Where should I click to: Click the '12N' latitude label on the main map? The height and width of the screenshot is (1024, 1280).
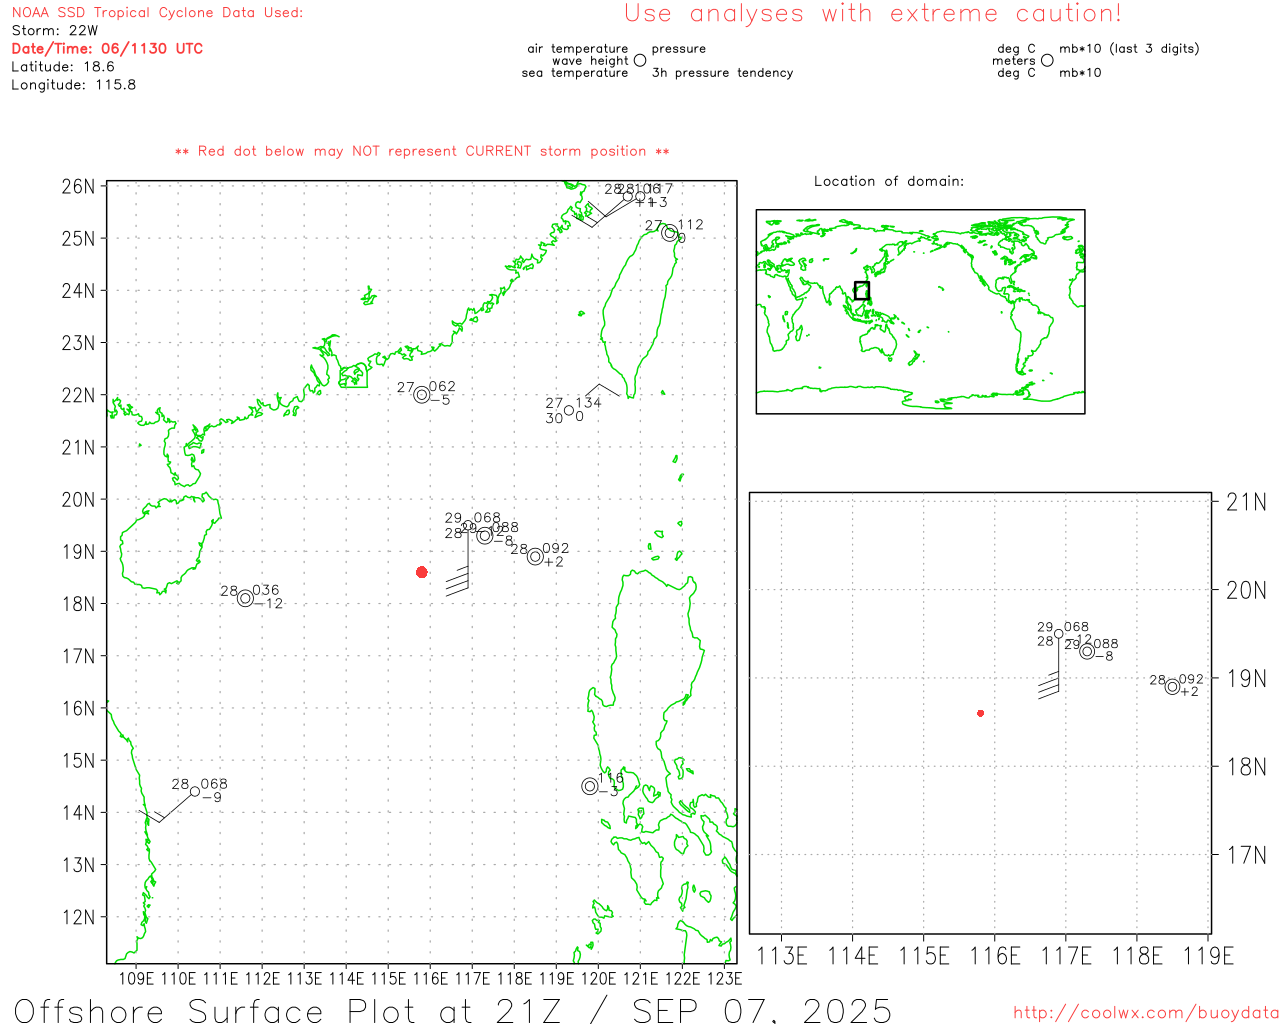tap(78, 918)
